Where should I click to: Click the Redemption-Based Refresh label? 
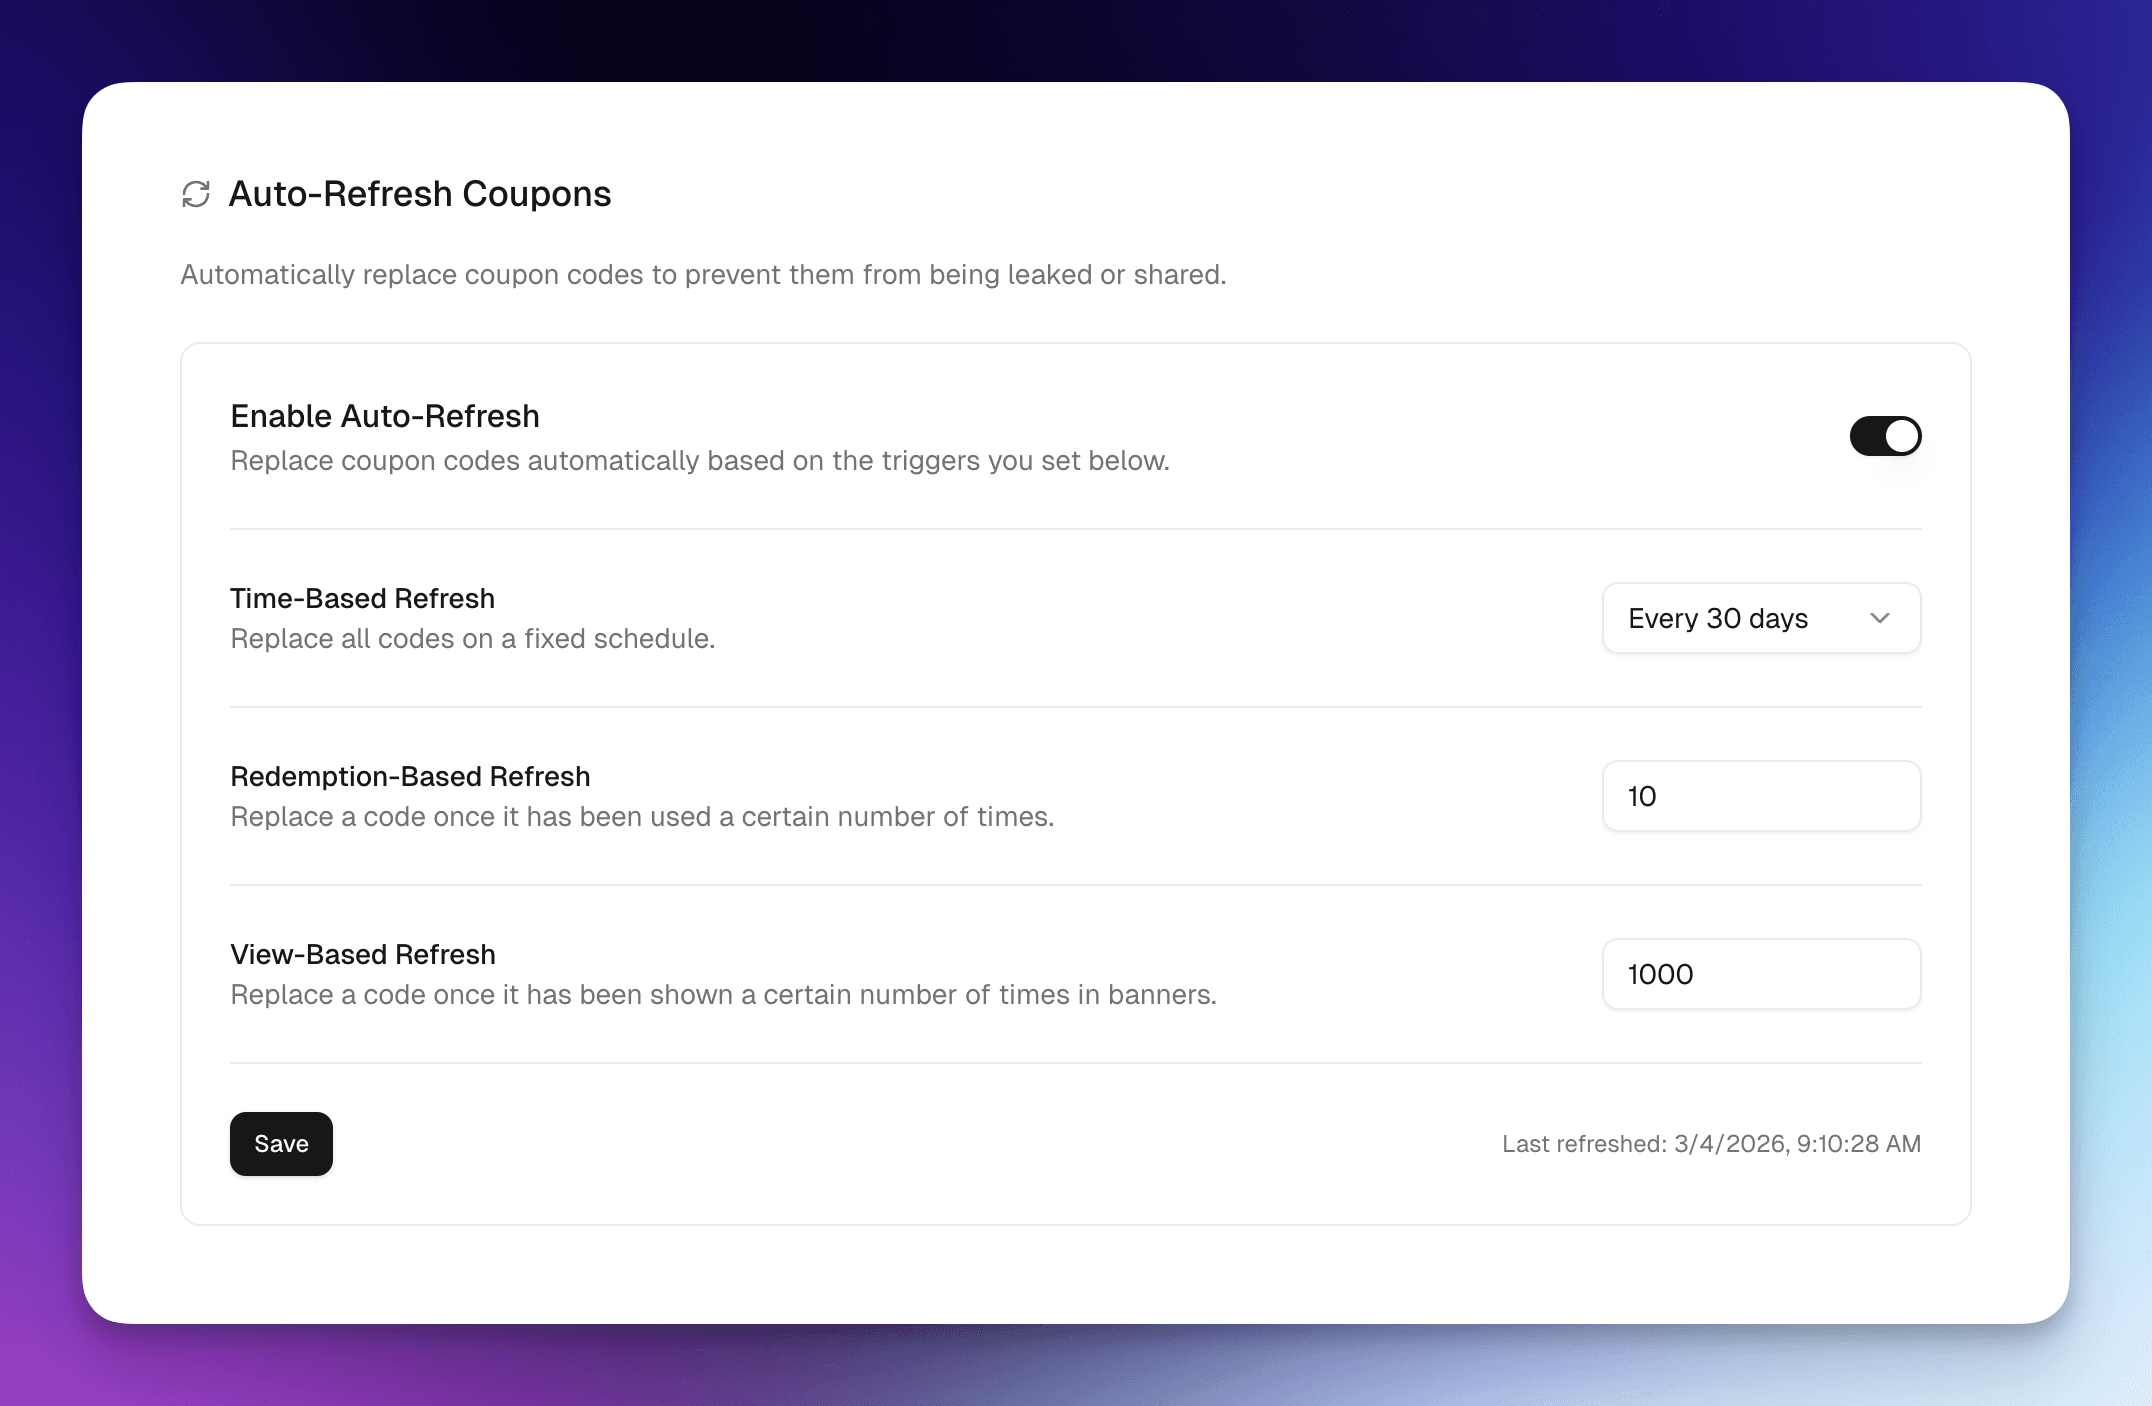pyautogui.click(x=410, y=776)
